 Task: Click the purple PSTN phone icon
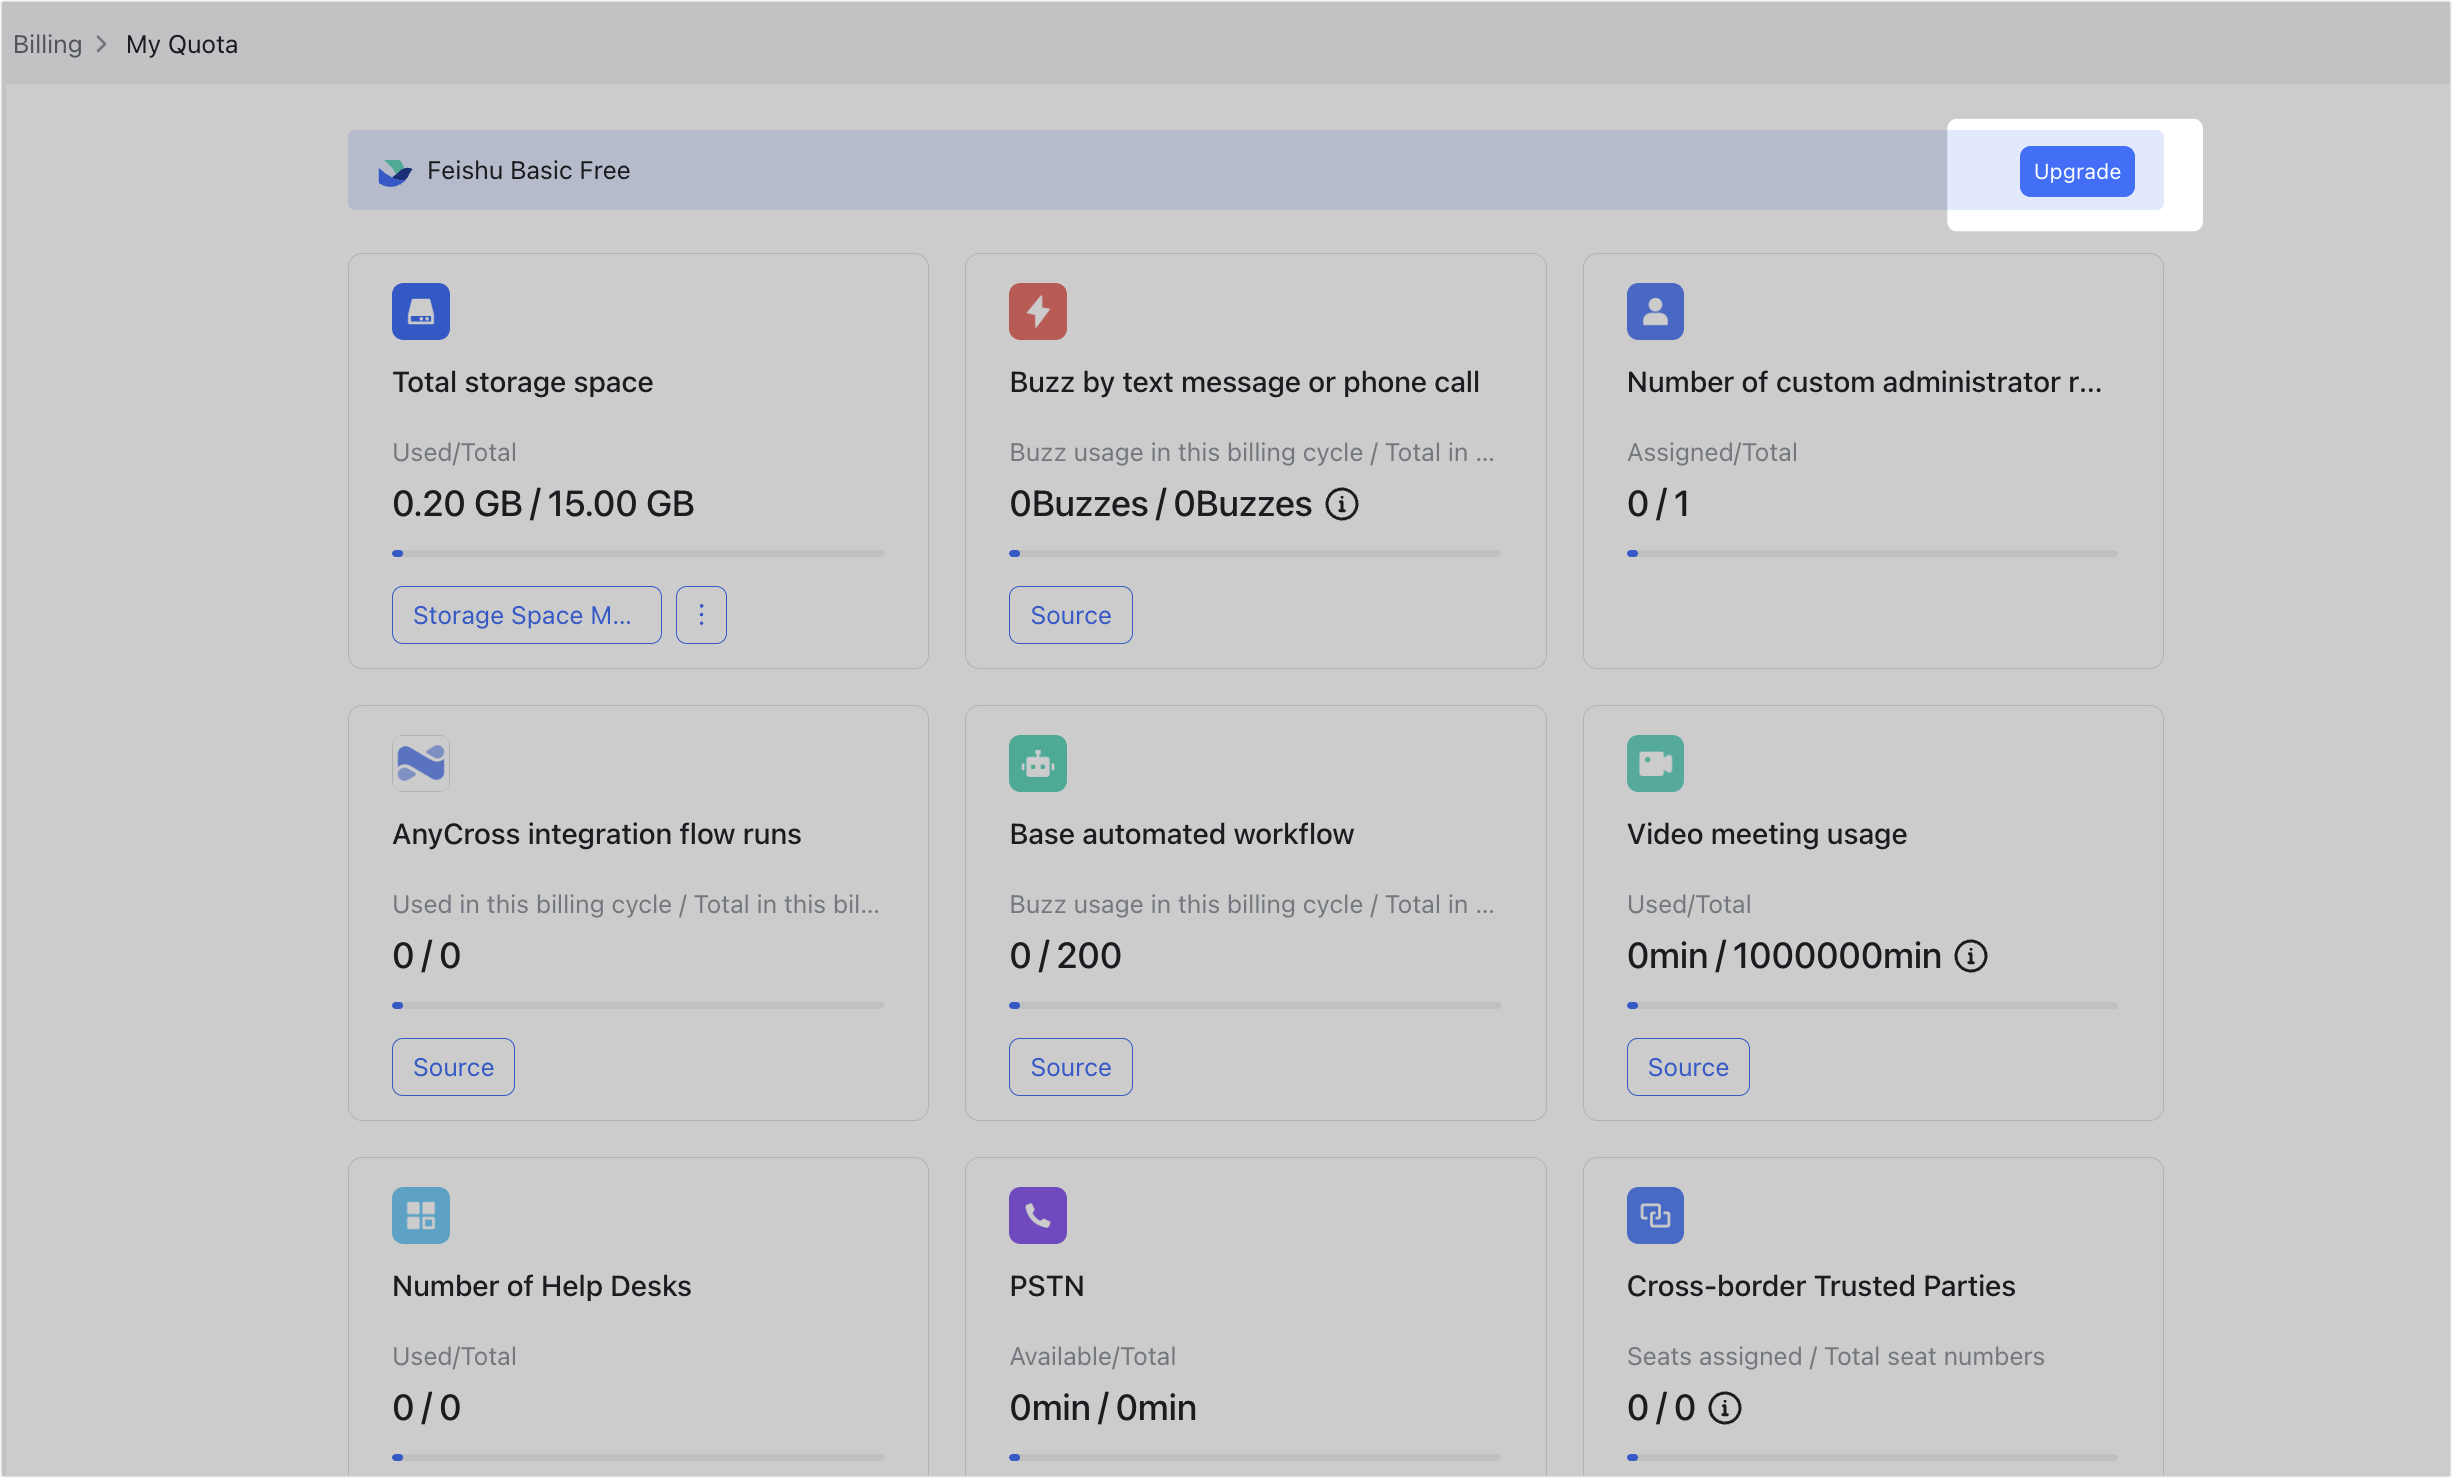coord(1037,1216)
